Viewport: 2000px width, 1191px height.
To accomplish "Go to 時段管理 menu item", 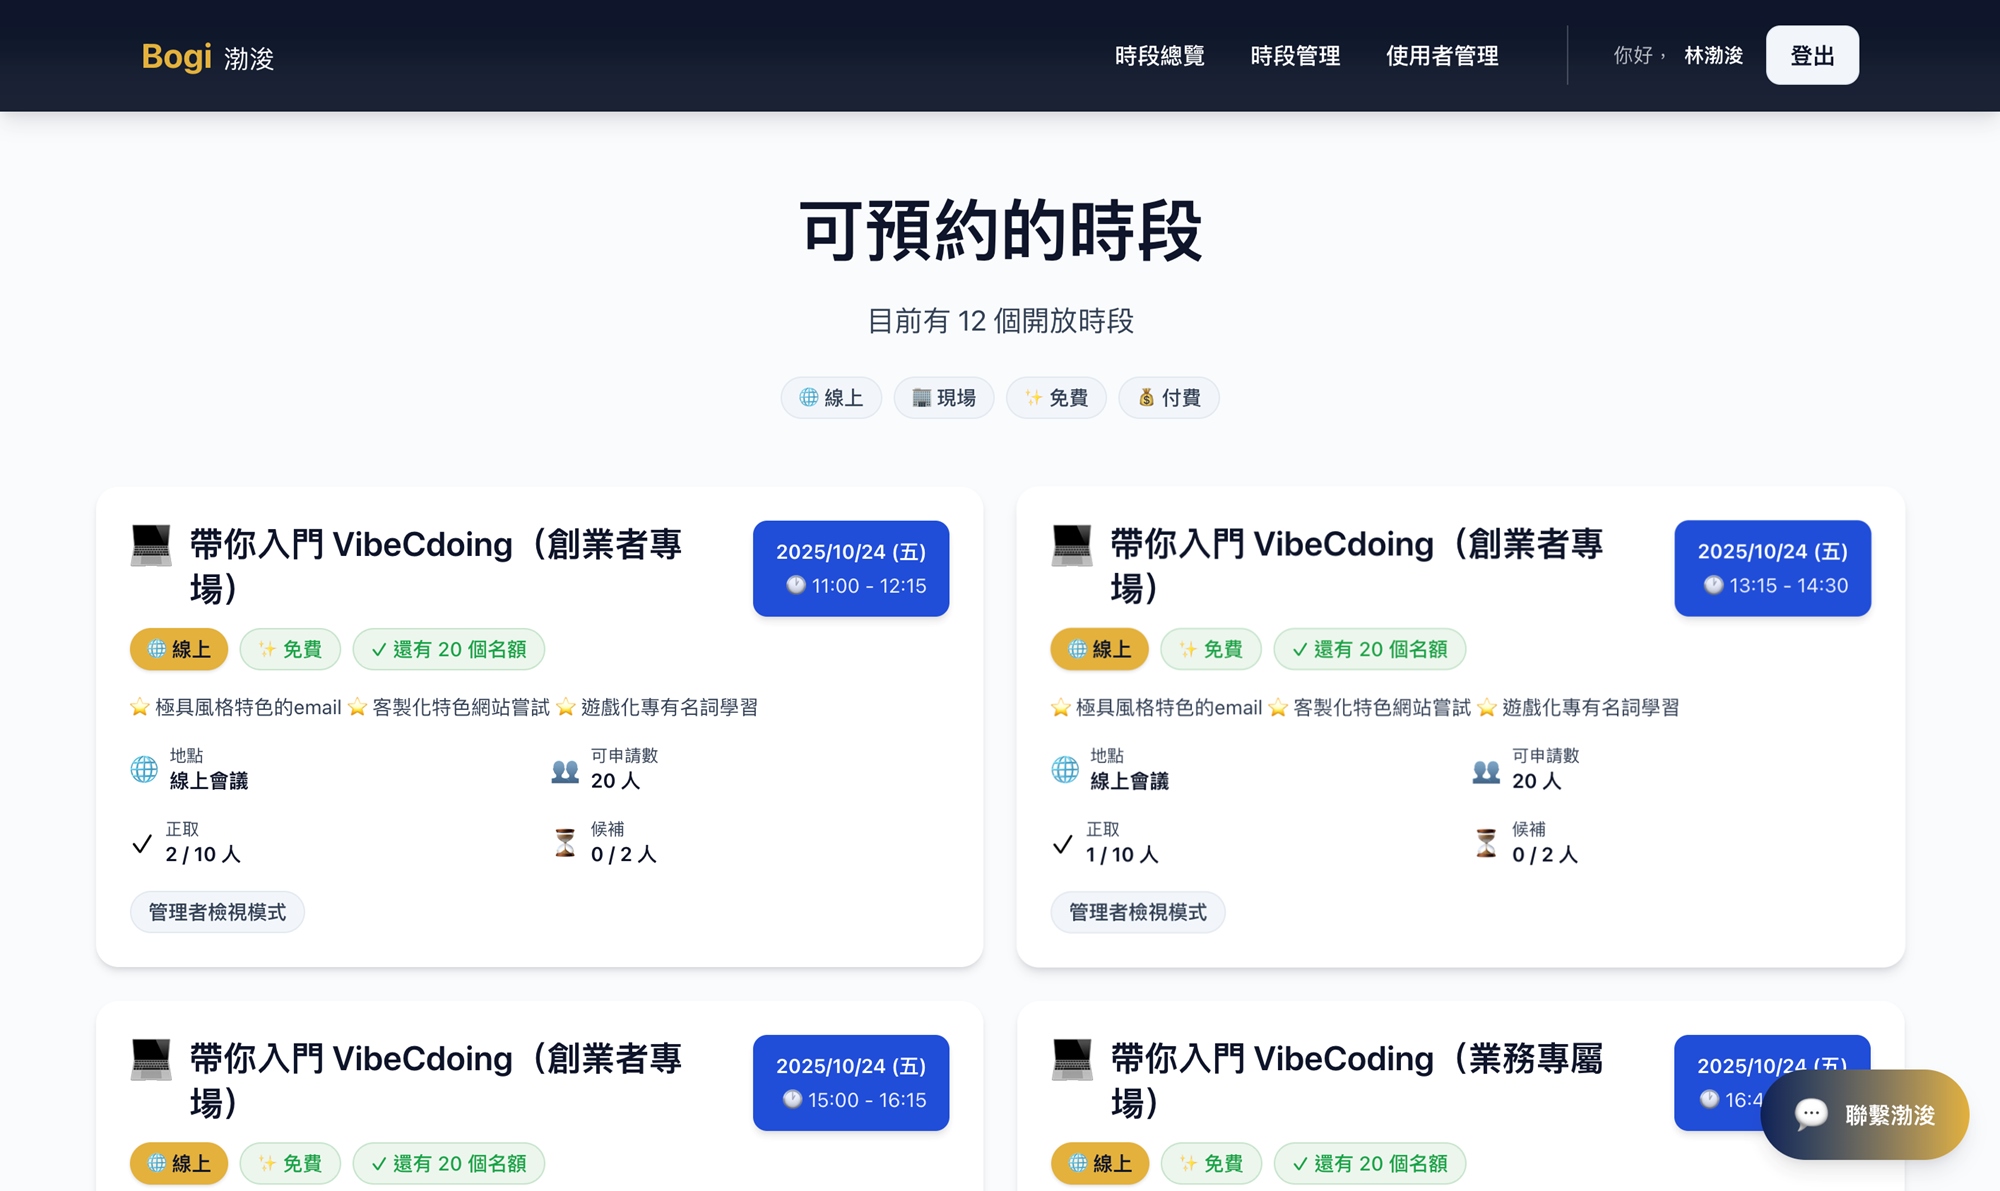I will 1295,56.
